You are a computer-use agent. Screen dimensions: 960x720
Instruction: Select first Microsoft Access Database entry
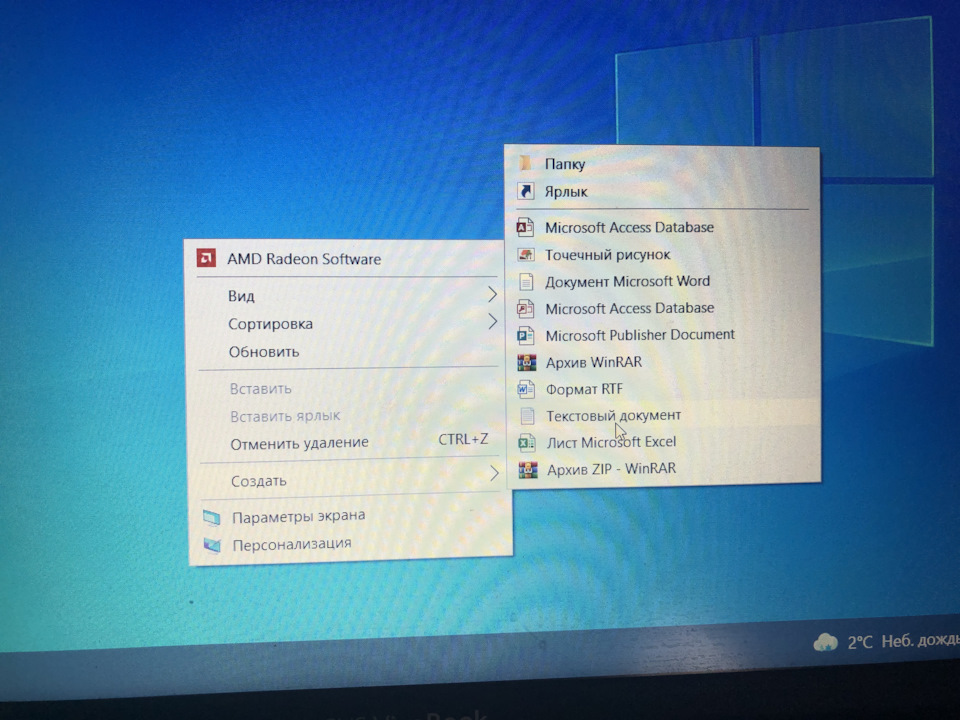tap(662, 227)
